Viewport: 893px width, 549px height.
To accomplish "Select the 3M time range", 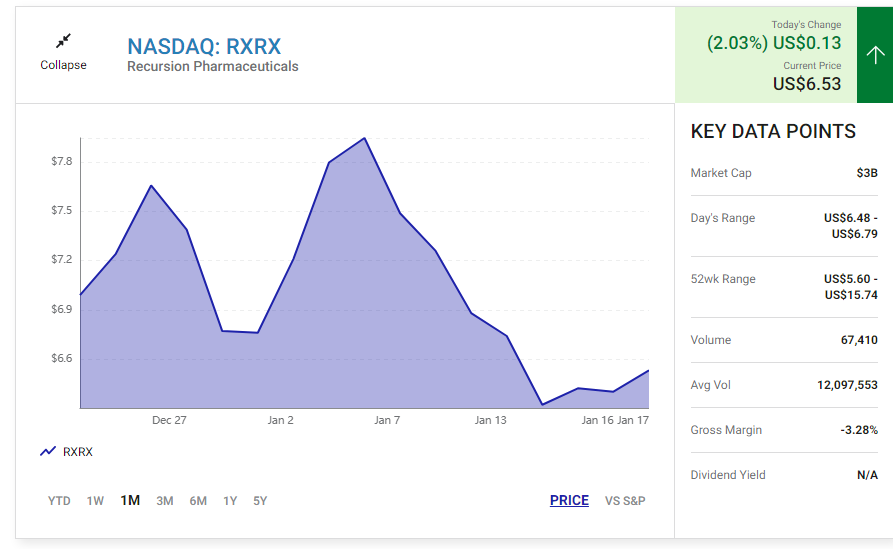I will [x=165, y=501].
